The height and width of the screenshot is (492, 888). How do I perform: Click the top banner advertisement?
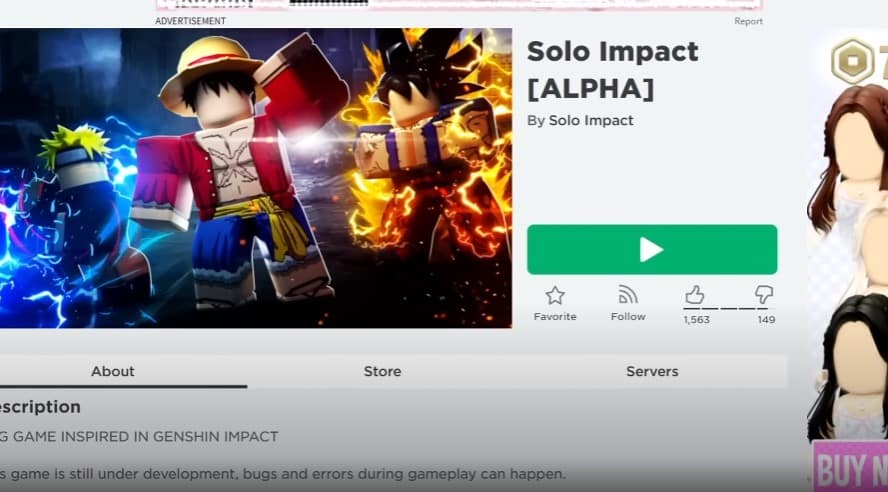(459, 5)
